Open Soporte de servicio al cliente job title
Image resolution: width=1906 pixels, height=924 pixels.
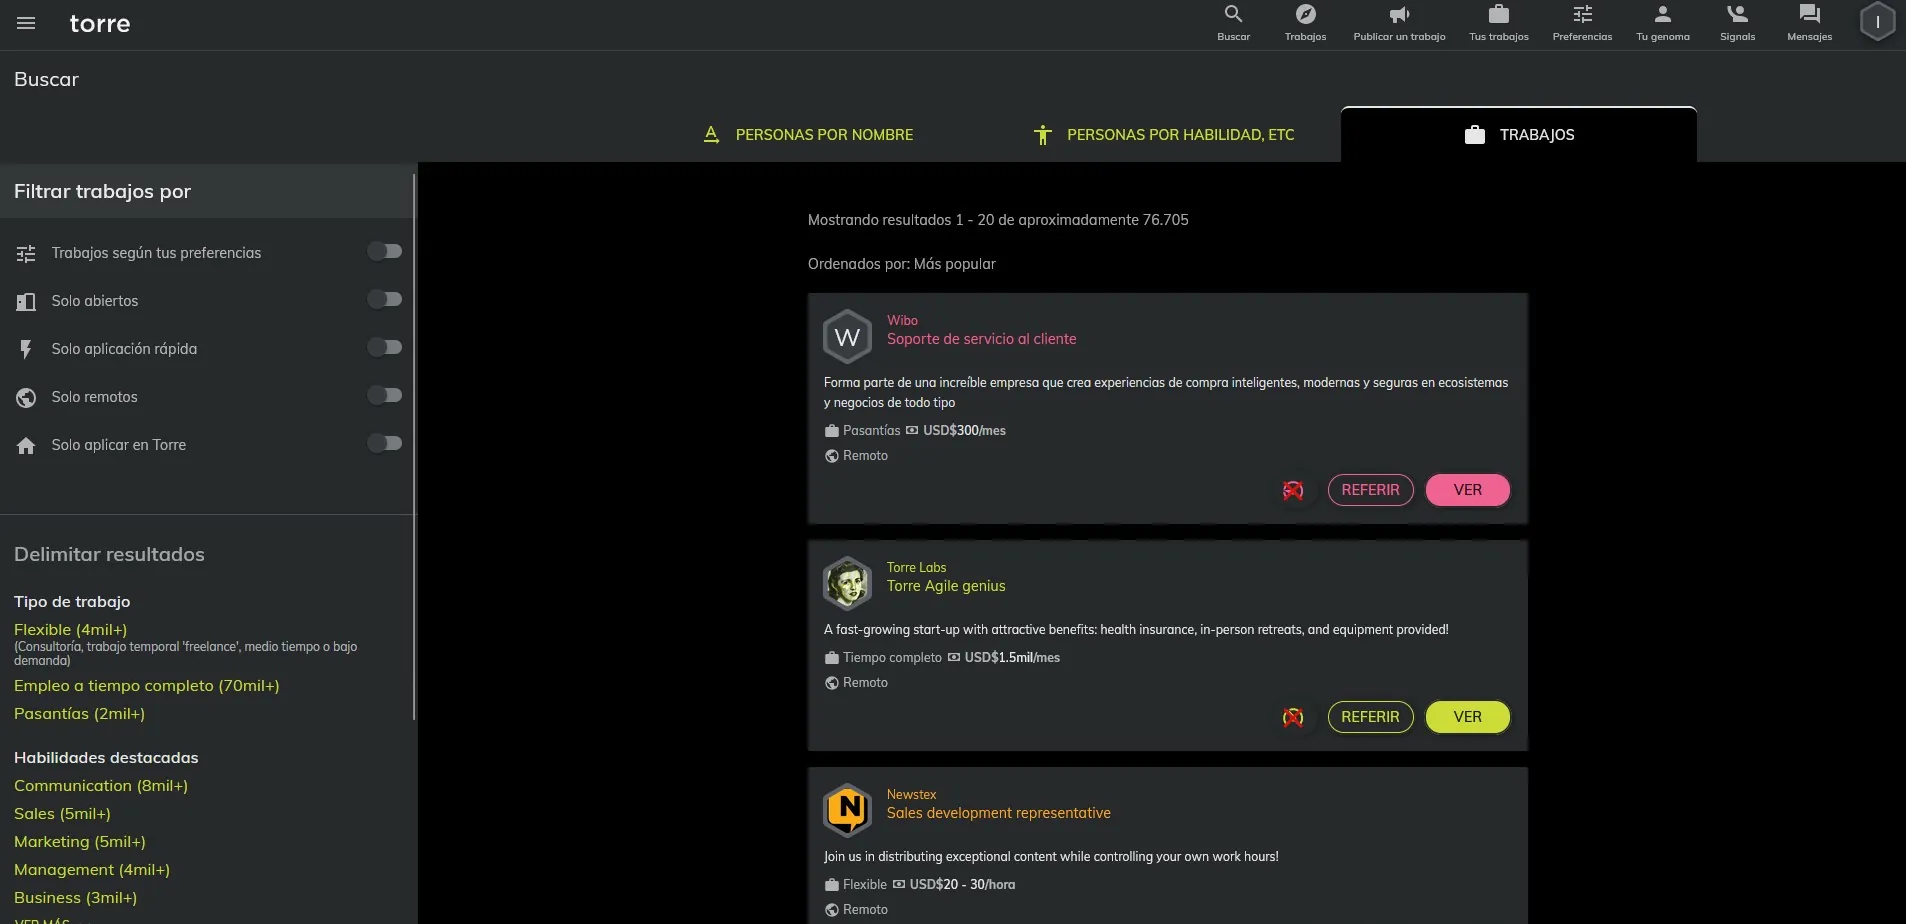point(982,339)
